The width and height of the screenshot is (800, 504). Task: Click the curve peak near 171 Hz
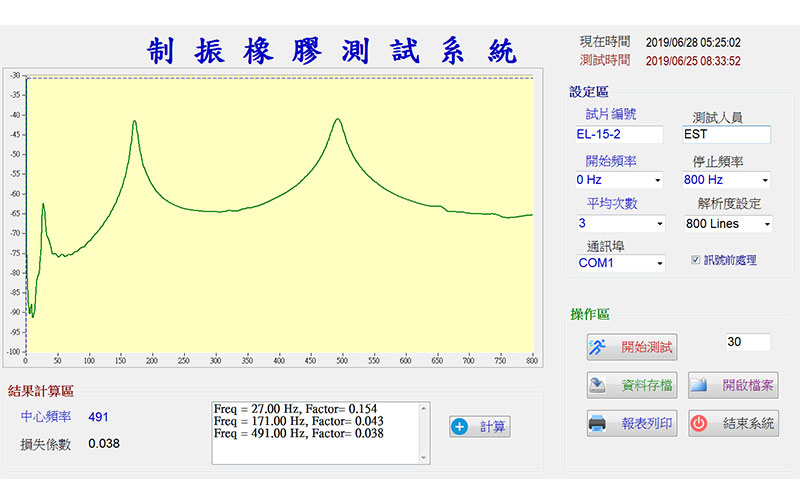(134, 122)
